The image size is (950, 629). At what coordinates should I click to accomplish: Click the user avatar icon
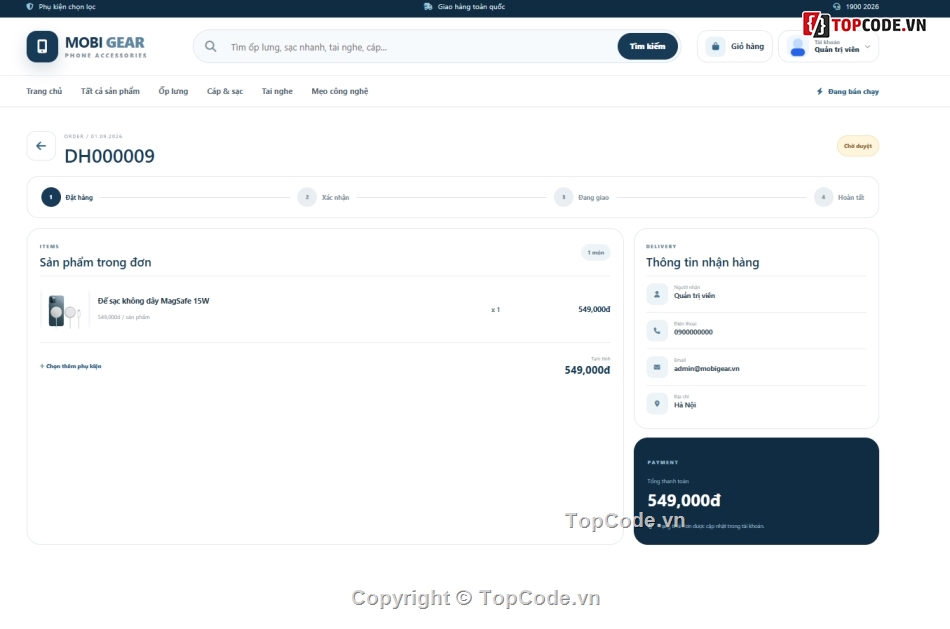[x=798, y=47]
